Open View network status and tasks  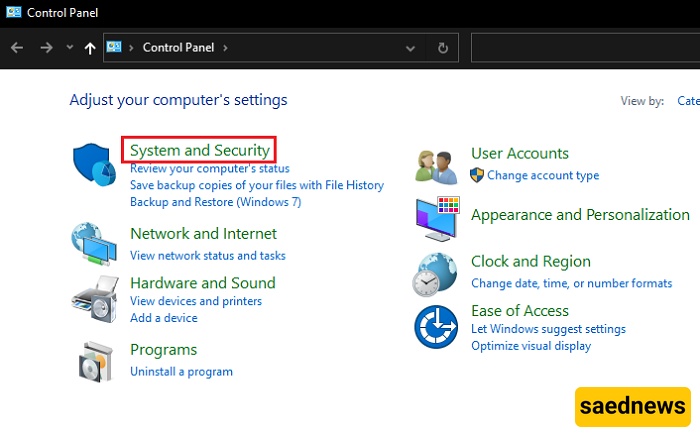(208, 256)
